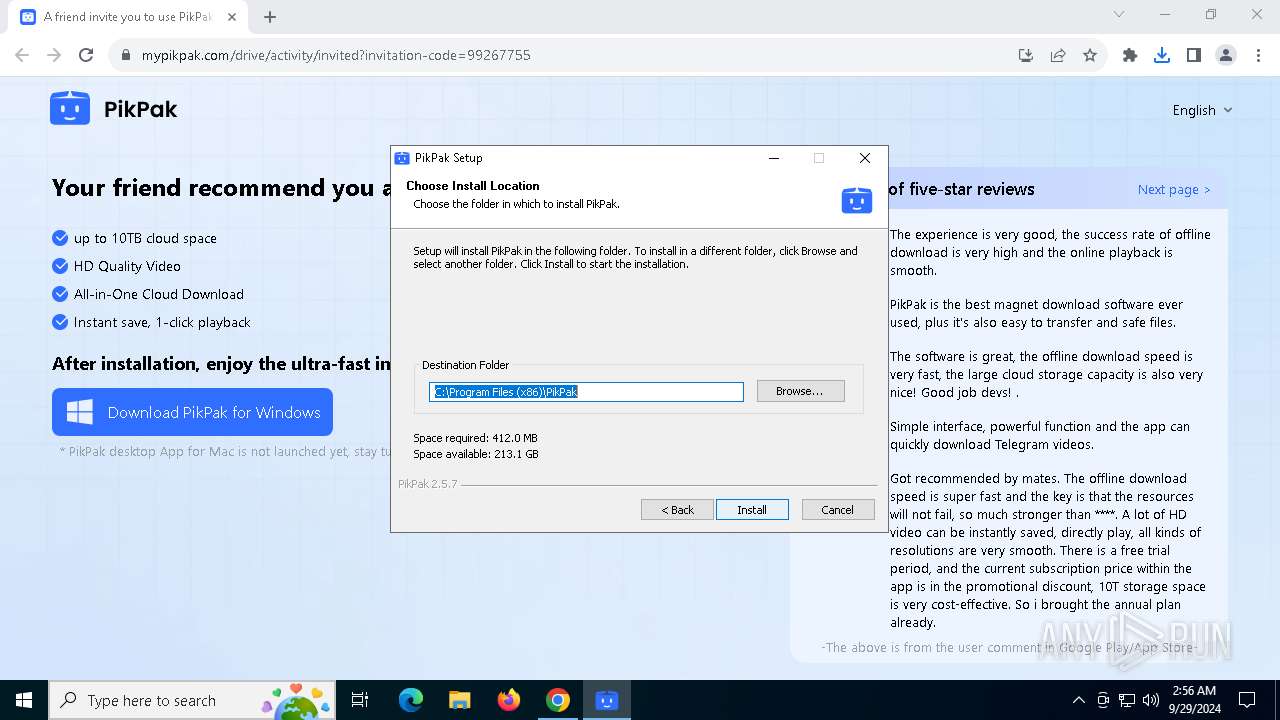
Task: Click the Destination Folder path field
Action: tap(586, 392)
